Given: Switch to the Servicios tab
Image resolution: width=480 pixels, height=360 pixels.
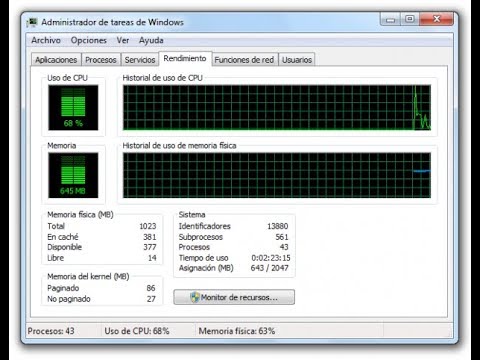Looking at the screenshot, I should click(x=140, y=60).
